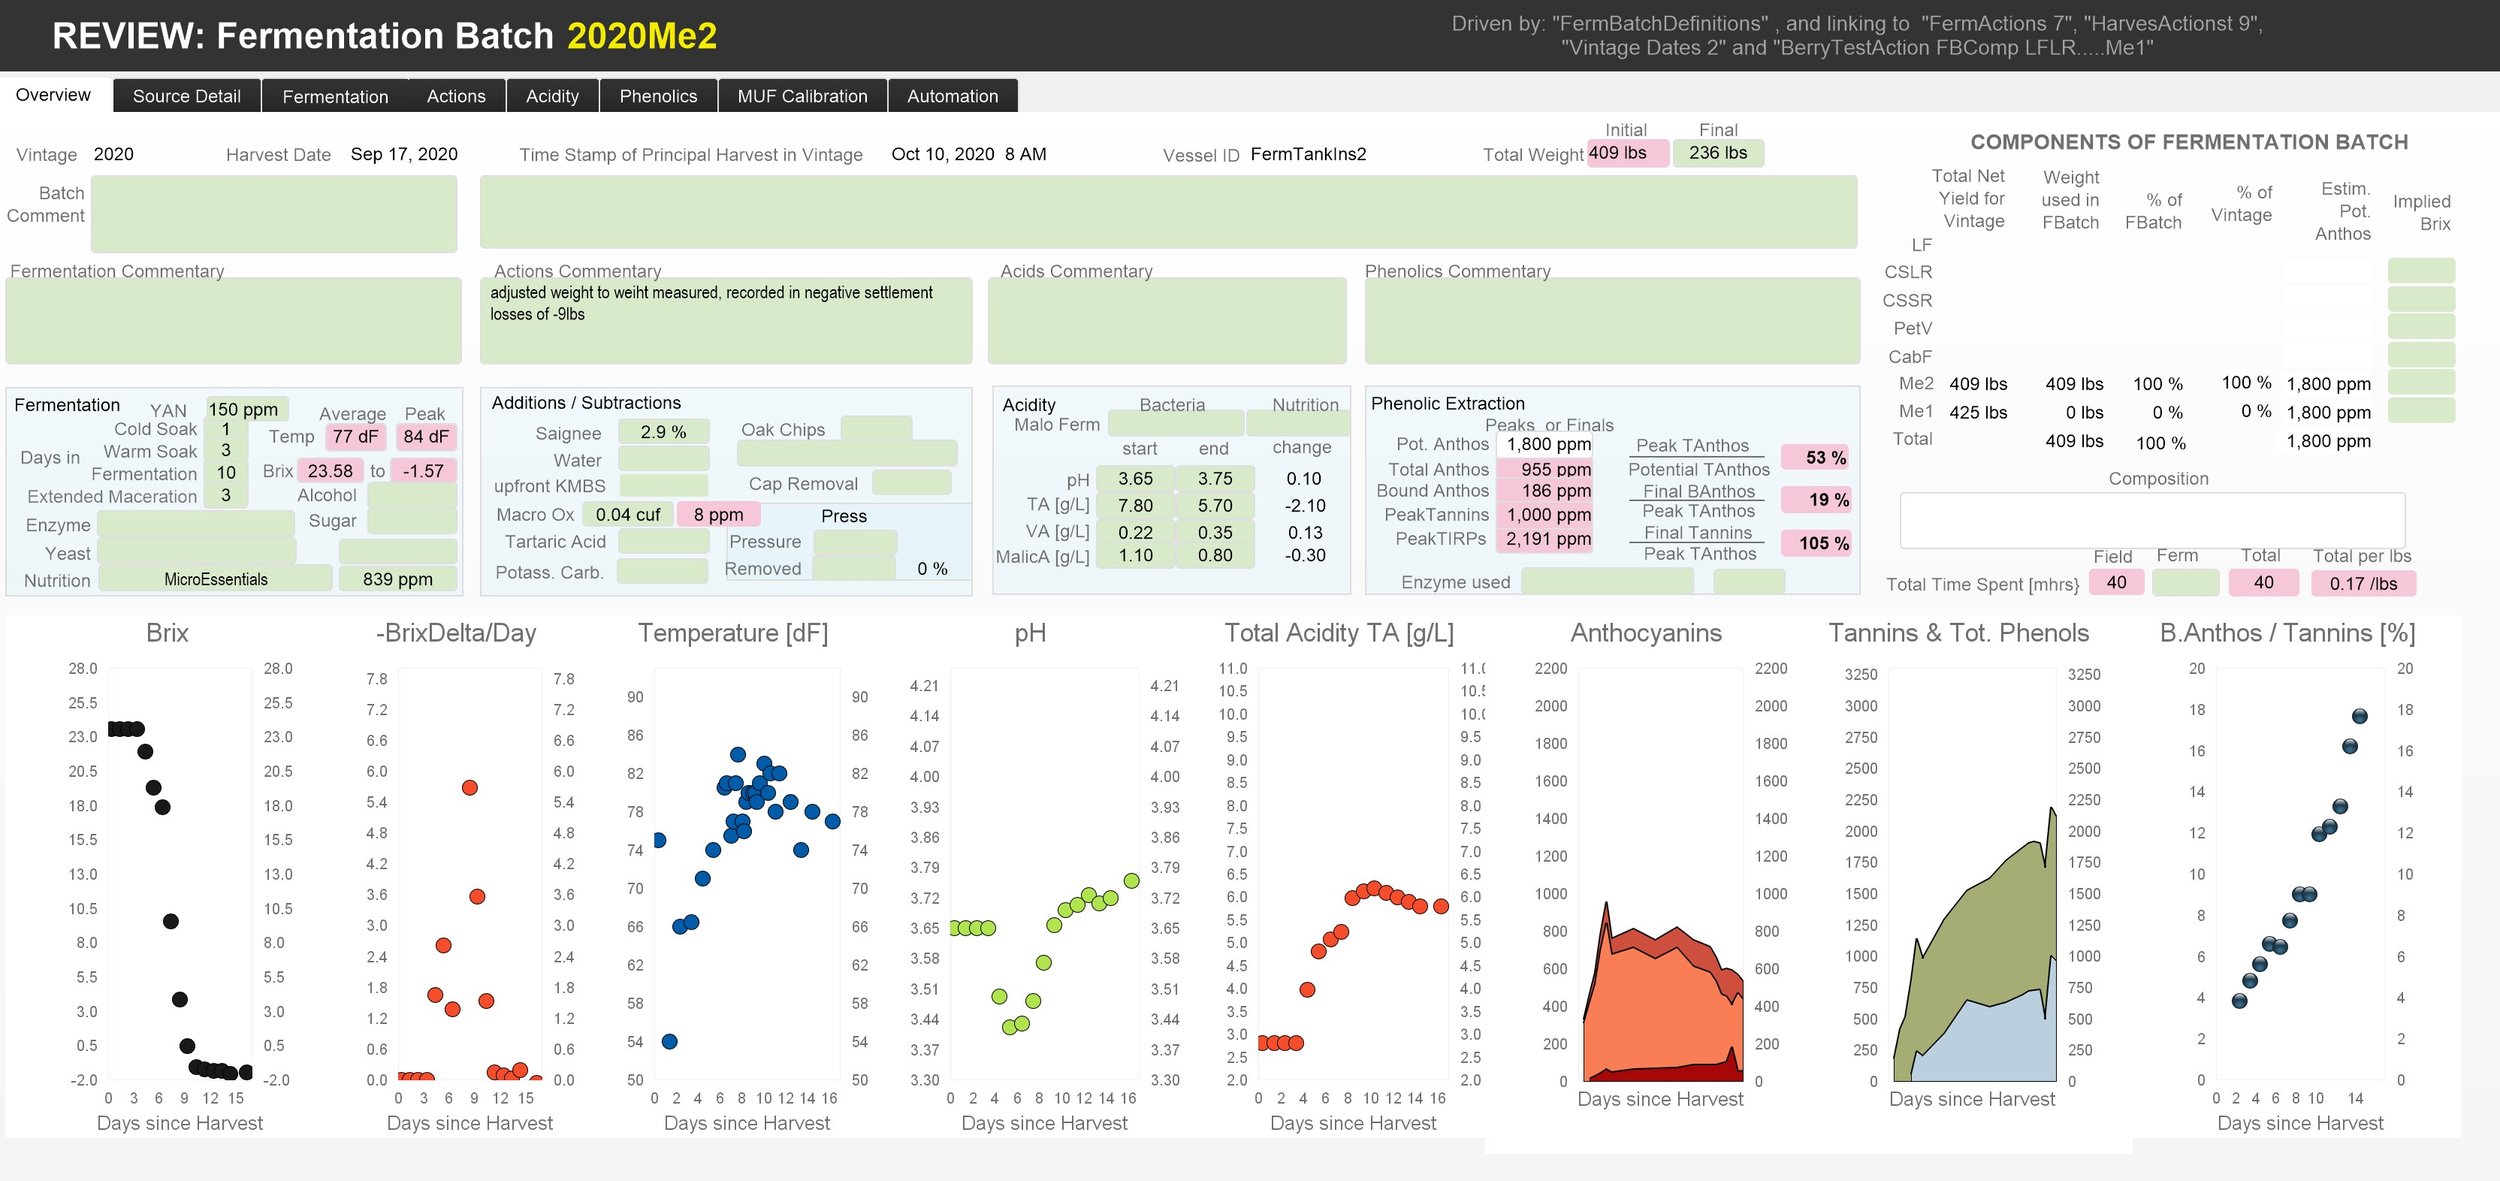Click the Acids Commentary box
This screenshot has width=2500, height=1181.
(x=1167, y=320)
